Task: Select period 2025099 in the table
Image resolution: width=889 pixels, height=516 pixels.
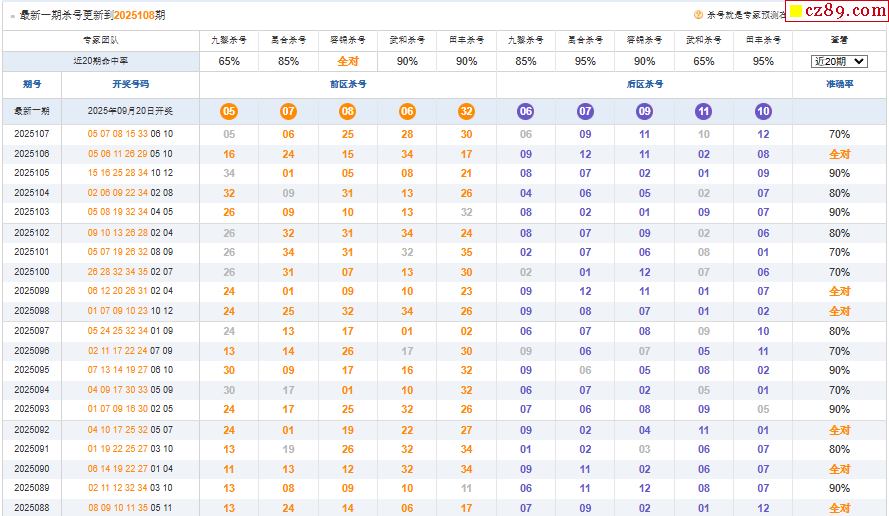Action: 32,291
